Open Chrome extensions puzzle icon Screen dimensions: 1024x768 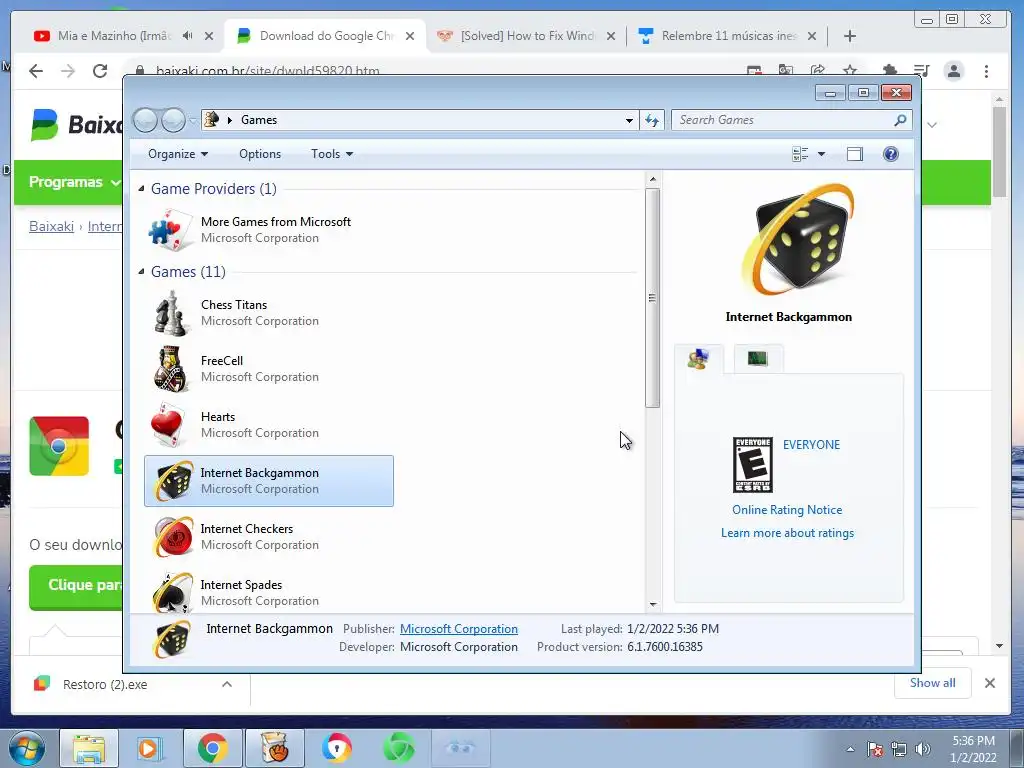(x=889, y=71)
